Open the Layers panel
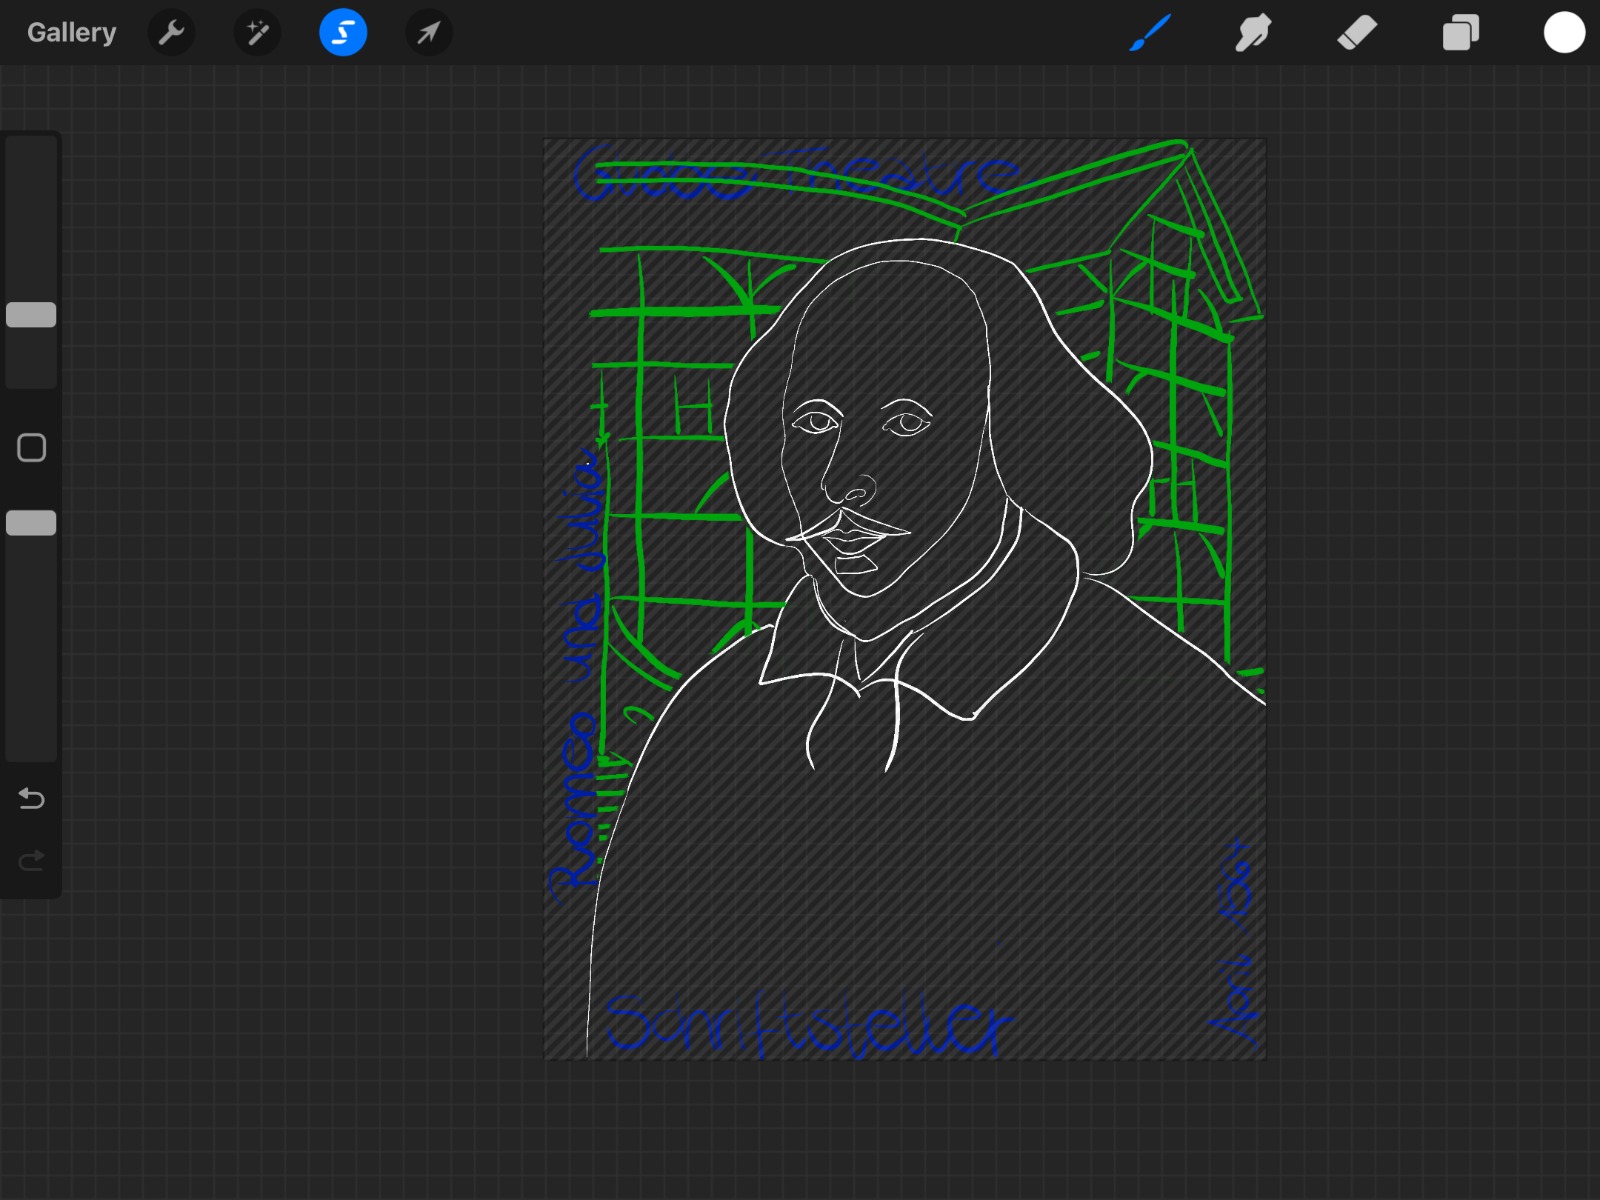 point(1460,33)
